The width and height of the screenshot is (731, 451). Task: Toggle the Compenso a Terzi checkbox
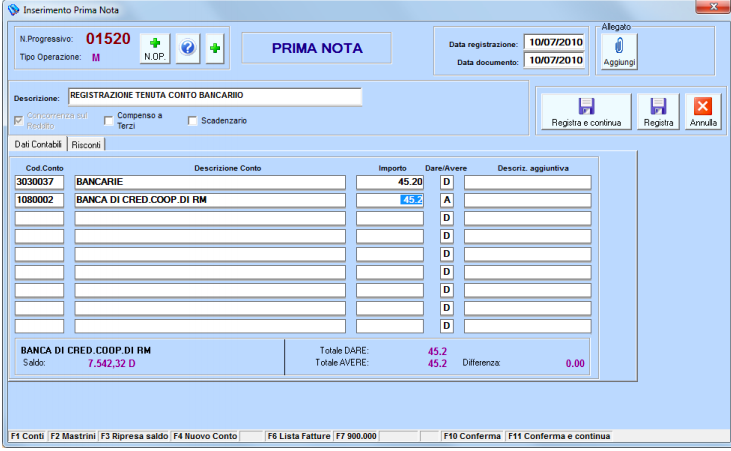point(109,121)
